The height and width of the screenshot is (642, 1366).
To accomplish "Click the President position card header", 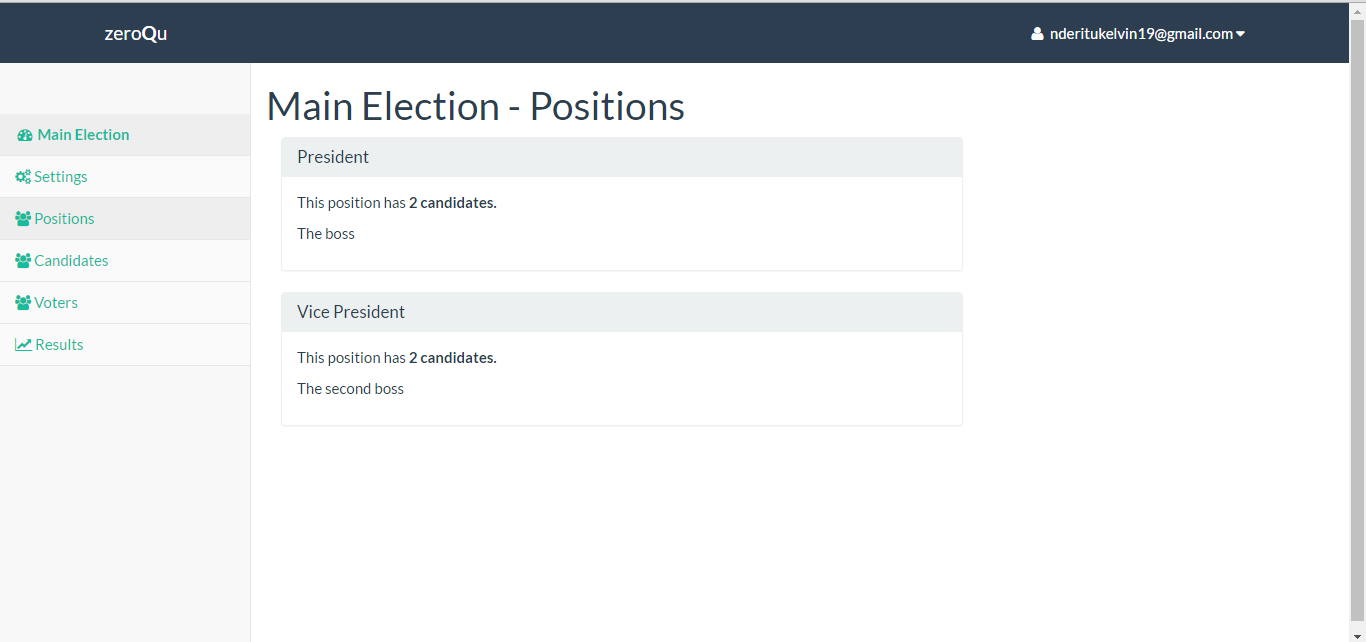I will point(622,157).
